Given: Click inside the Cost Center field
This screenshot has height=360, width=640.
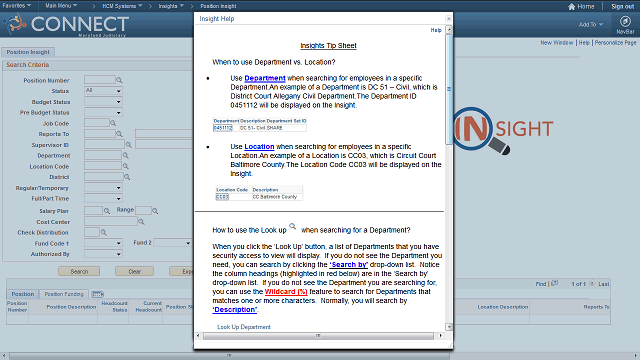Looking at the screenshot, I should tap(111, 221).
